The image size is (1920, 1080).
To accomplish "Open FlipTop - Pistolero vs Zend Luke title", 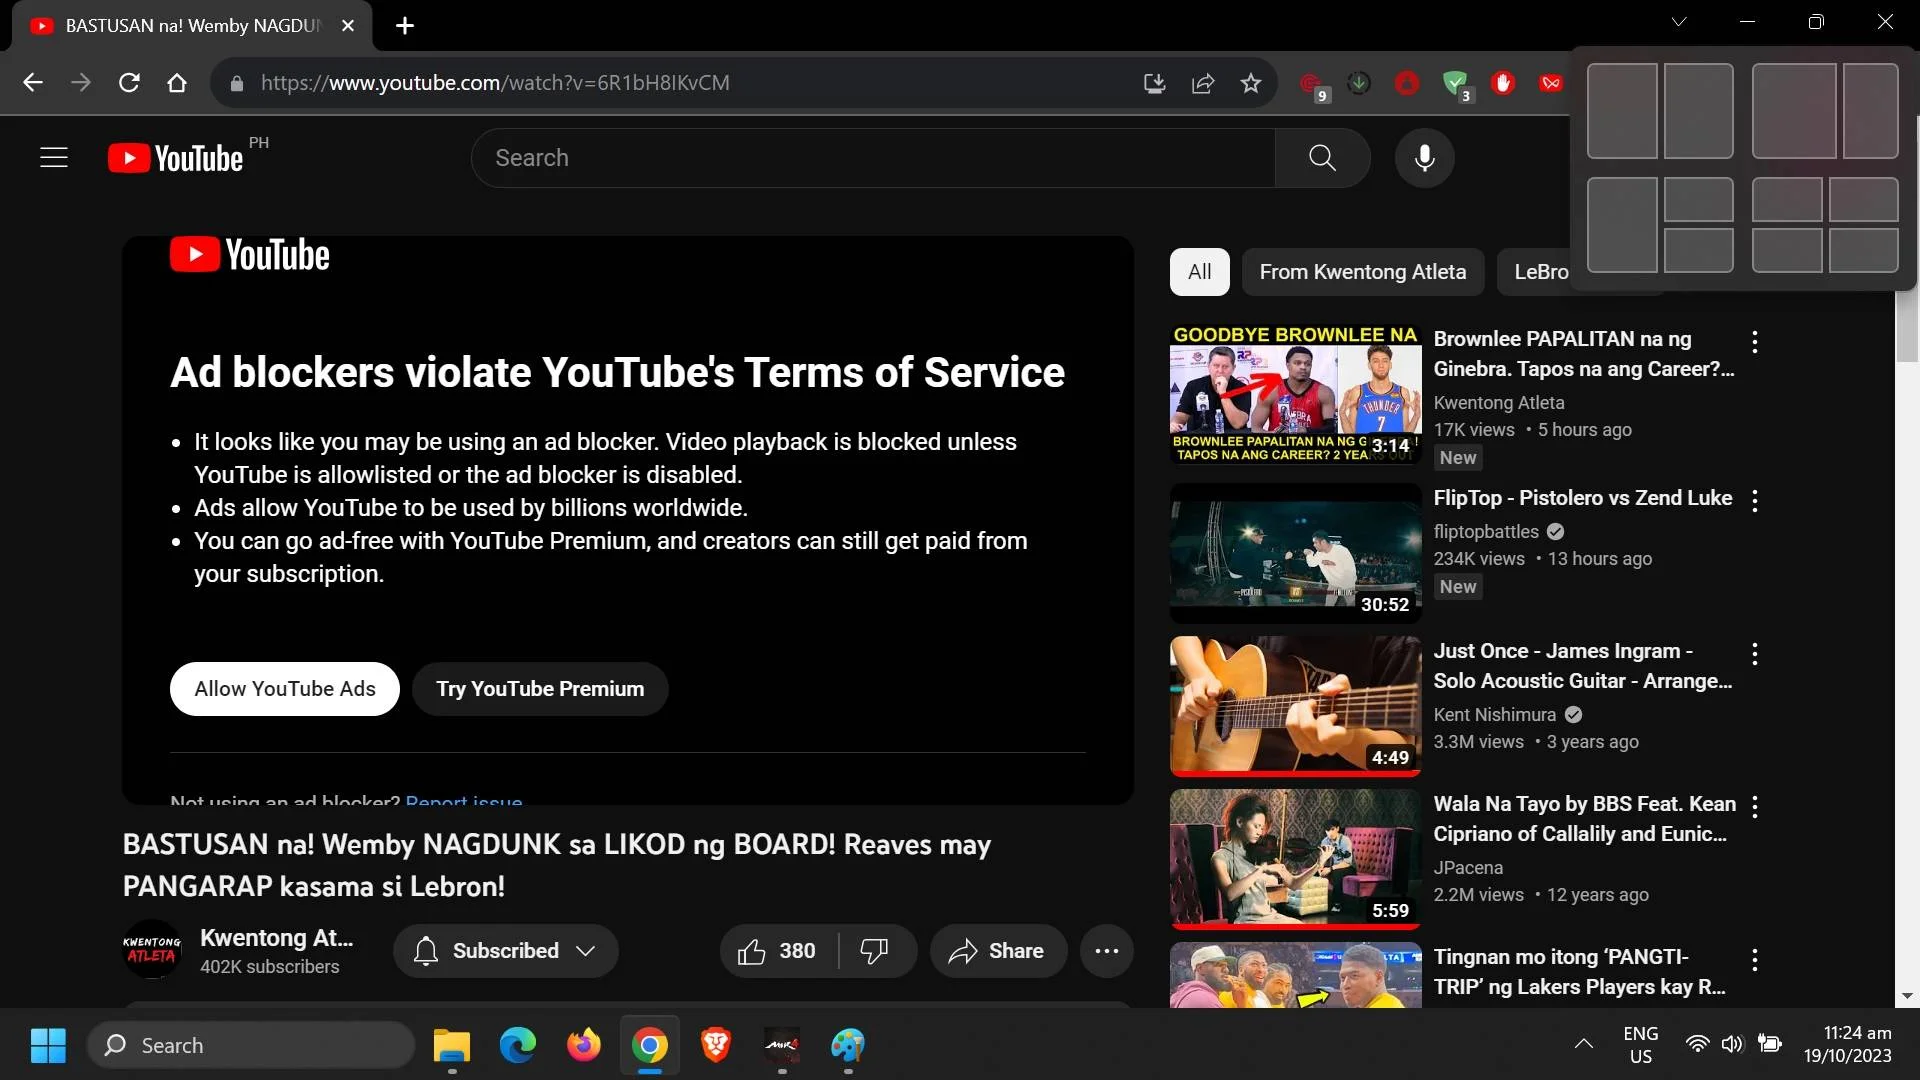I will coord(1583,498).
